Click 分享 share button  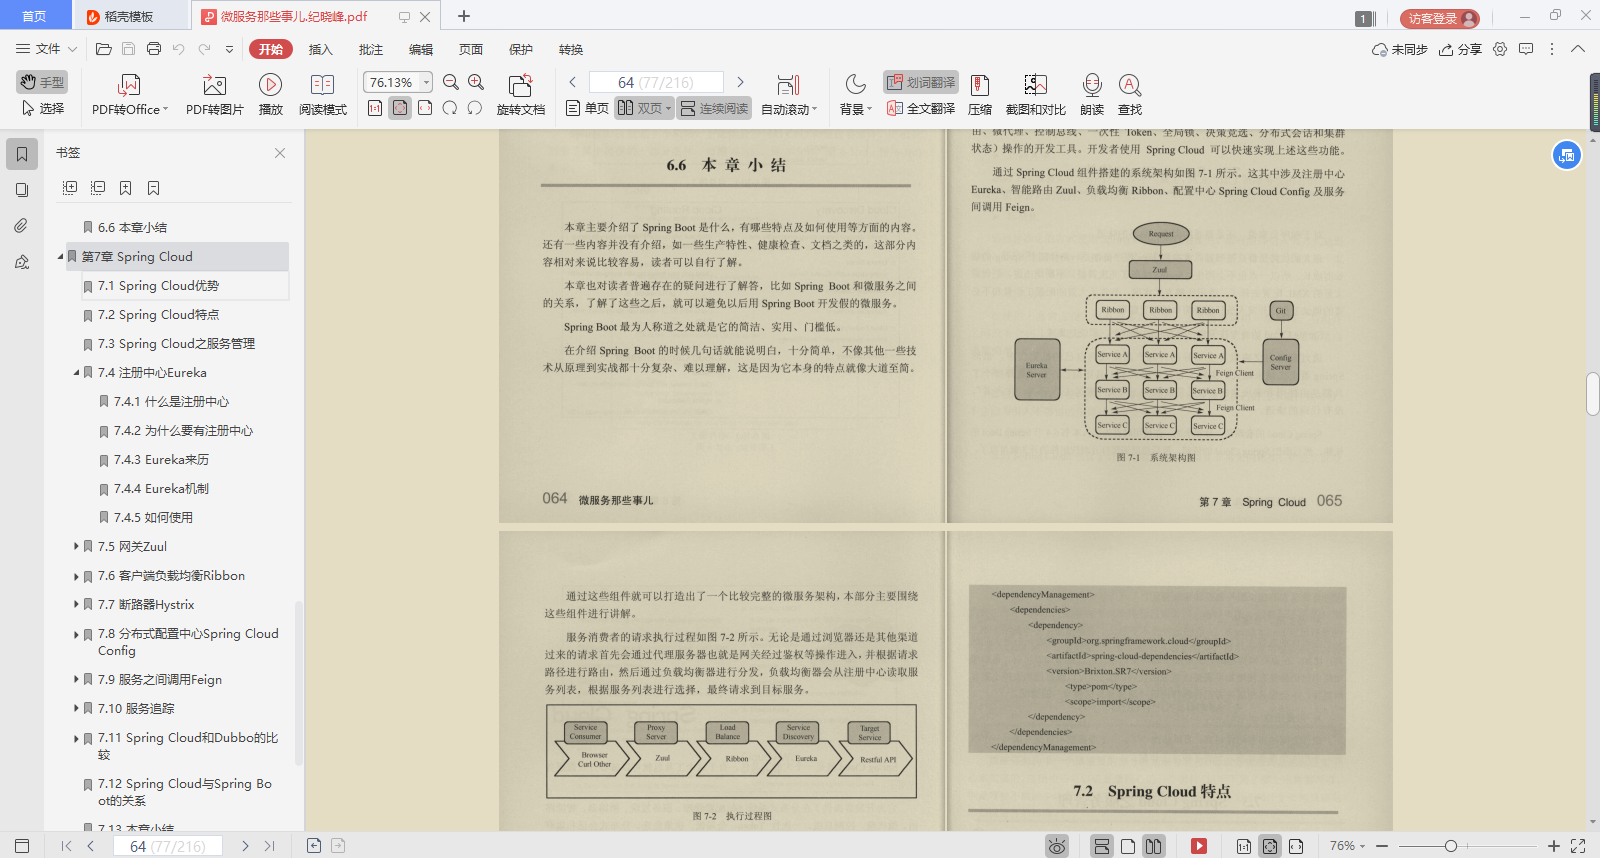click(1460, 49)
